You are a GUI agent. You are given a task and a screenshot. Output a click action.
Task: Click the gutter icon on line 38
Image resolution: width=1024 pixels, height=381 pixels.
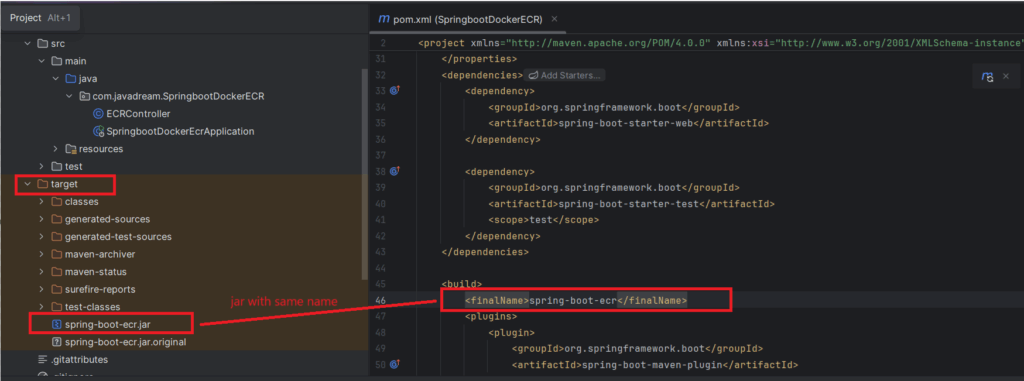(x=394, y=172)
